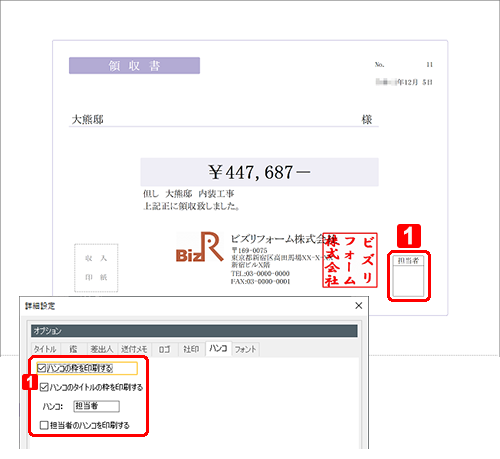The height and width of the screenshot is (459, 500).
Task: Open the 鑑 tab
Action: click(74, 349)
